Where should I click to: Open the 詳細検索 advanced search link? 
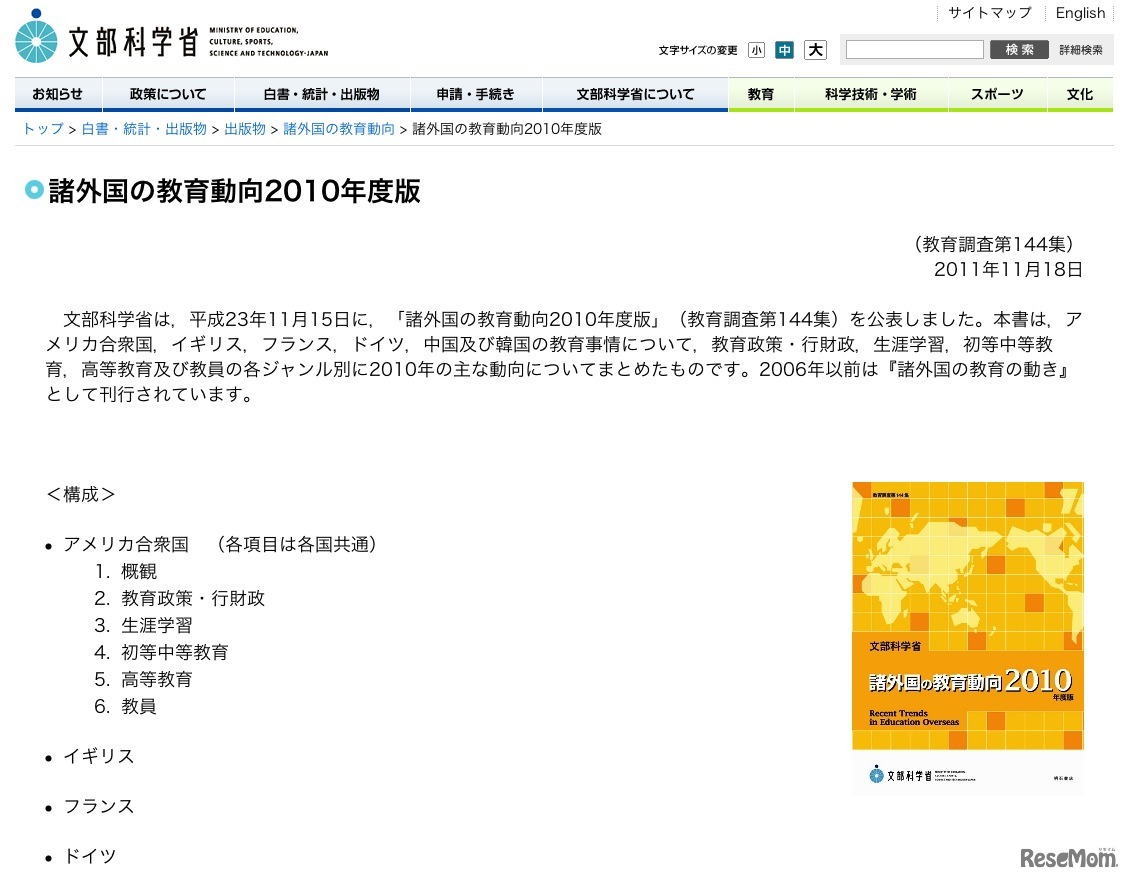1081,50
